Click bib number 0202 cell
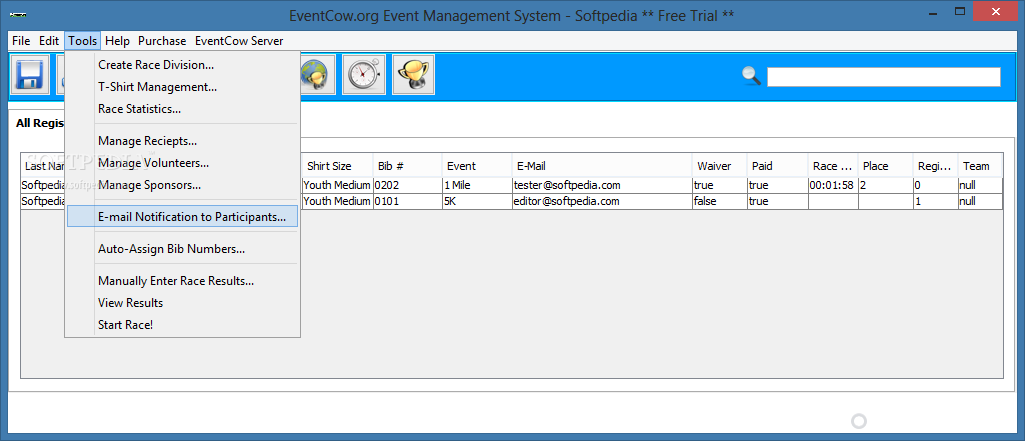 coord(407,185)
